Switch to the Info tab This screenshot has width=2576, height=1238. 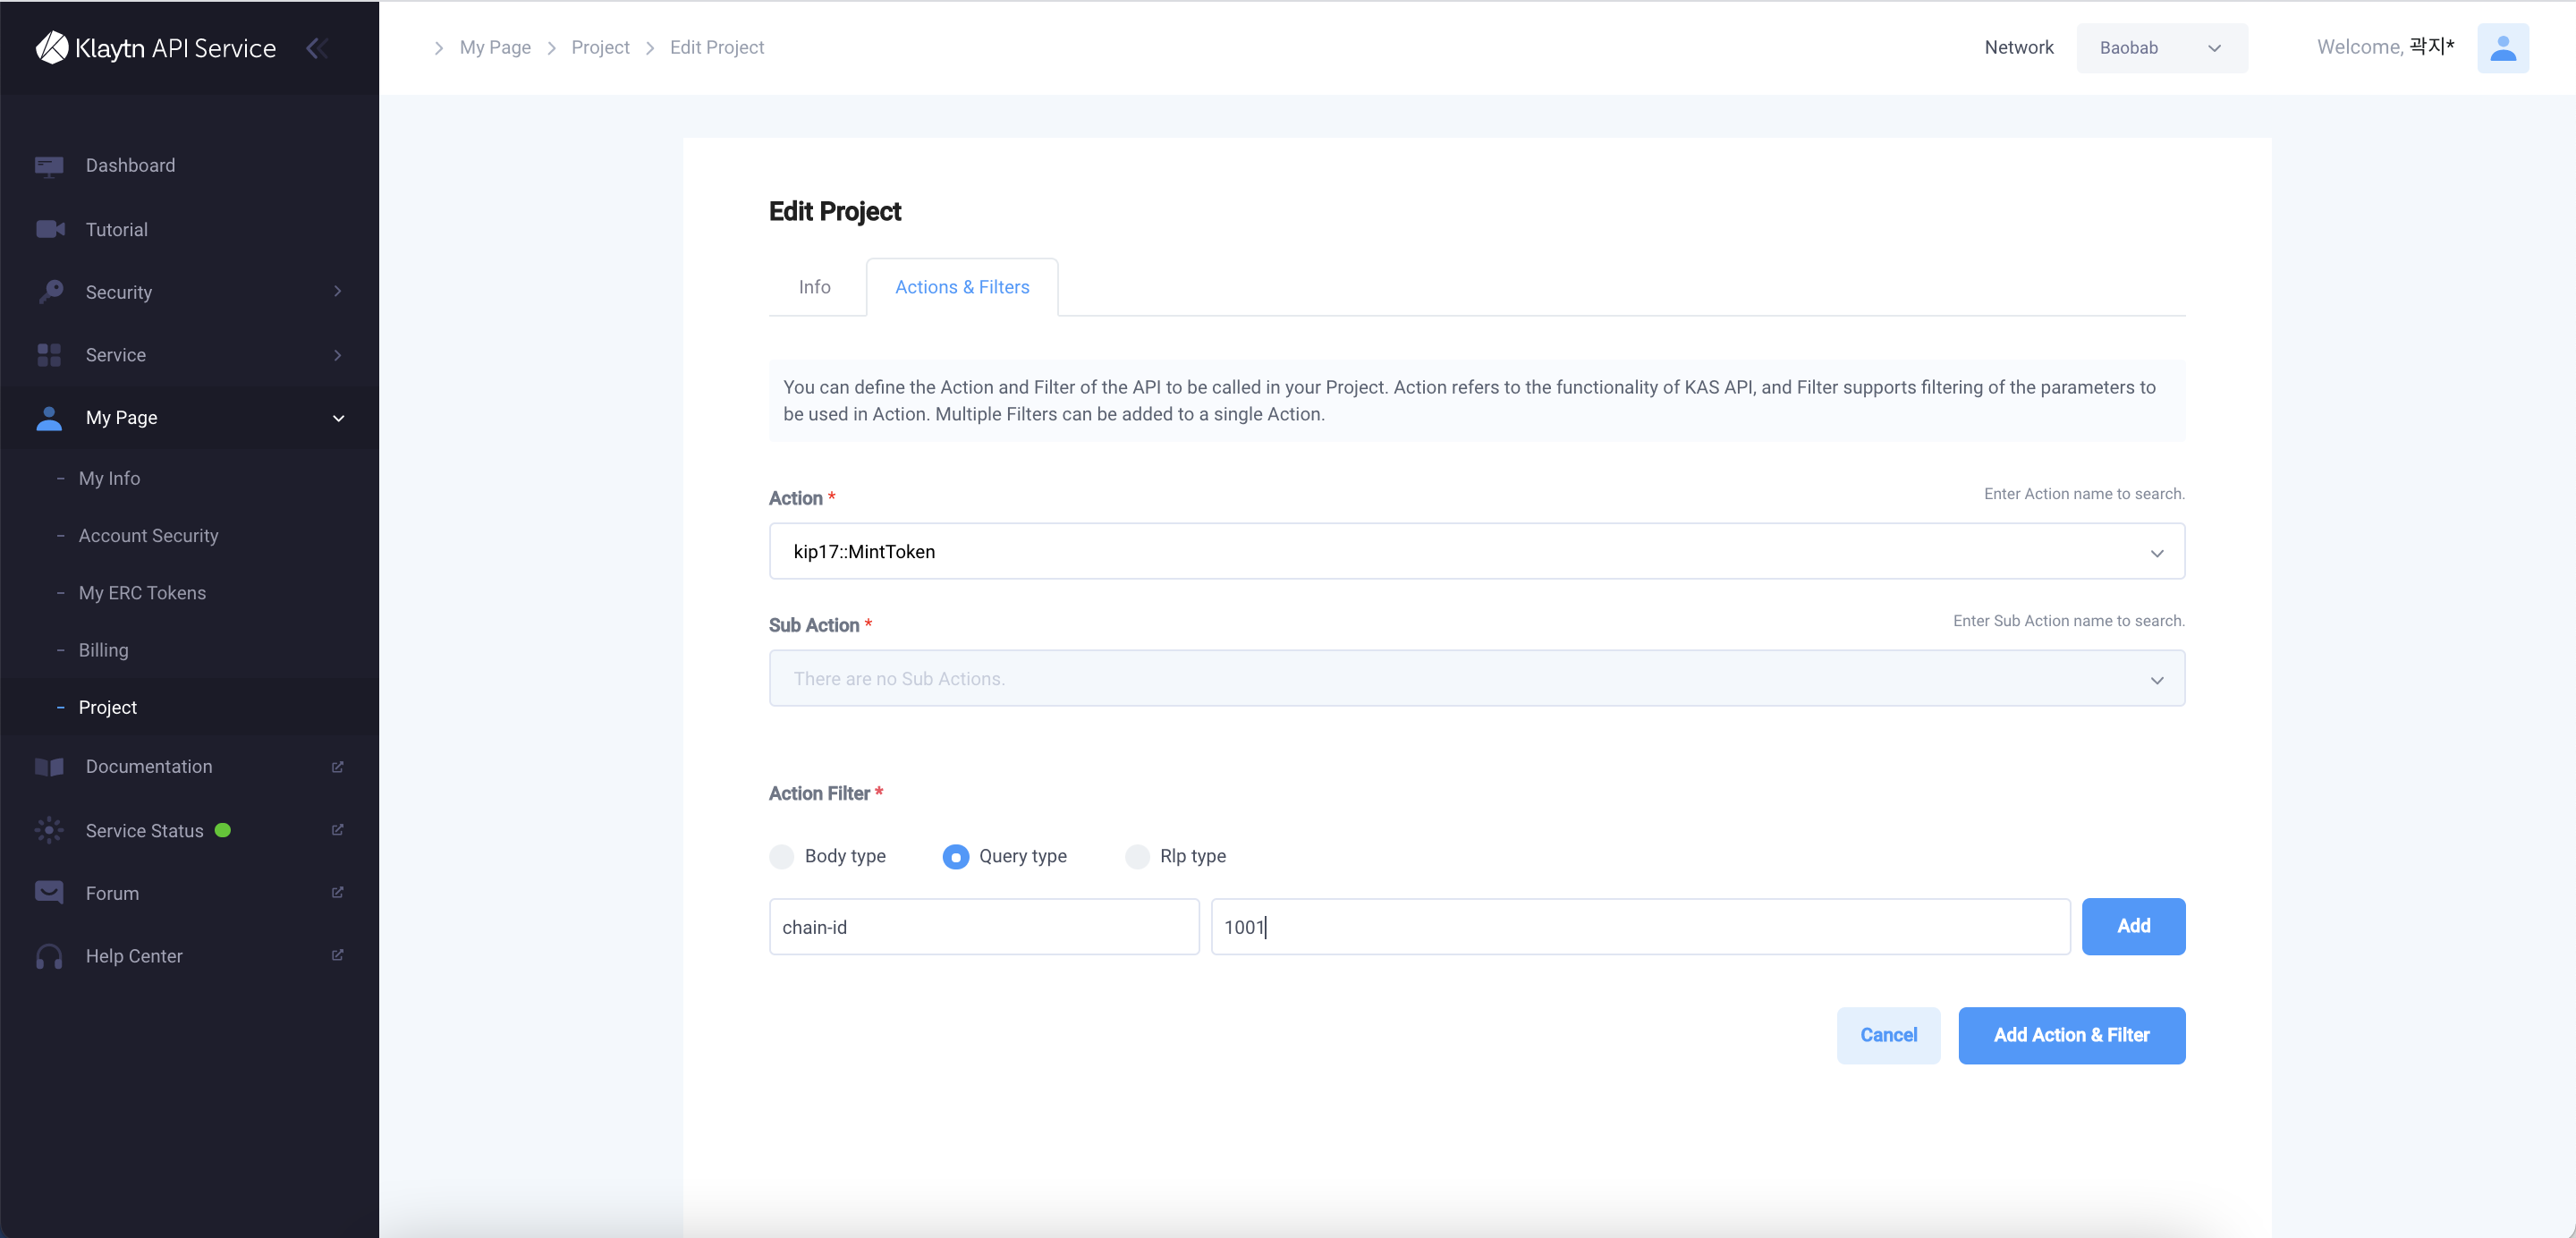point(815,285)
